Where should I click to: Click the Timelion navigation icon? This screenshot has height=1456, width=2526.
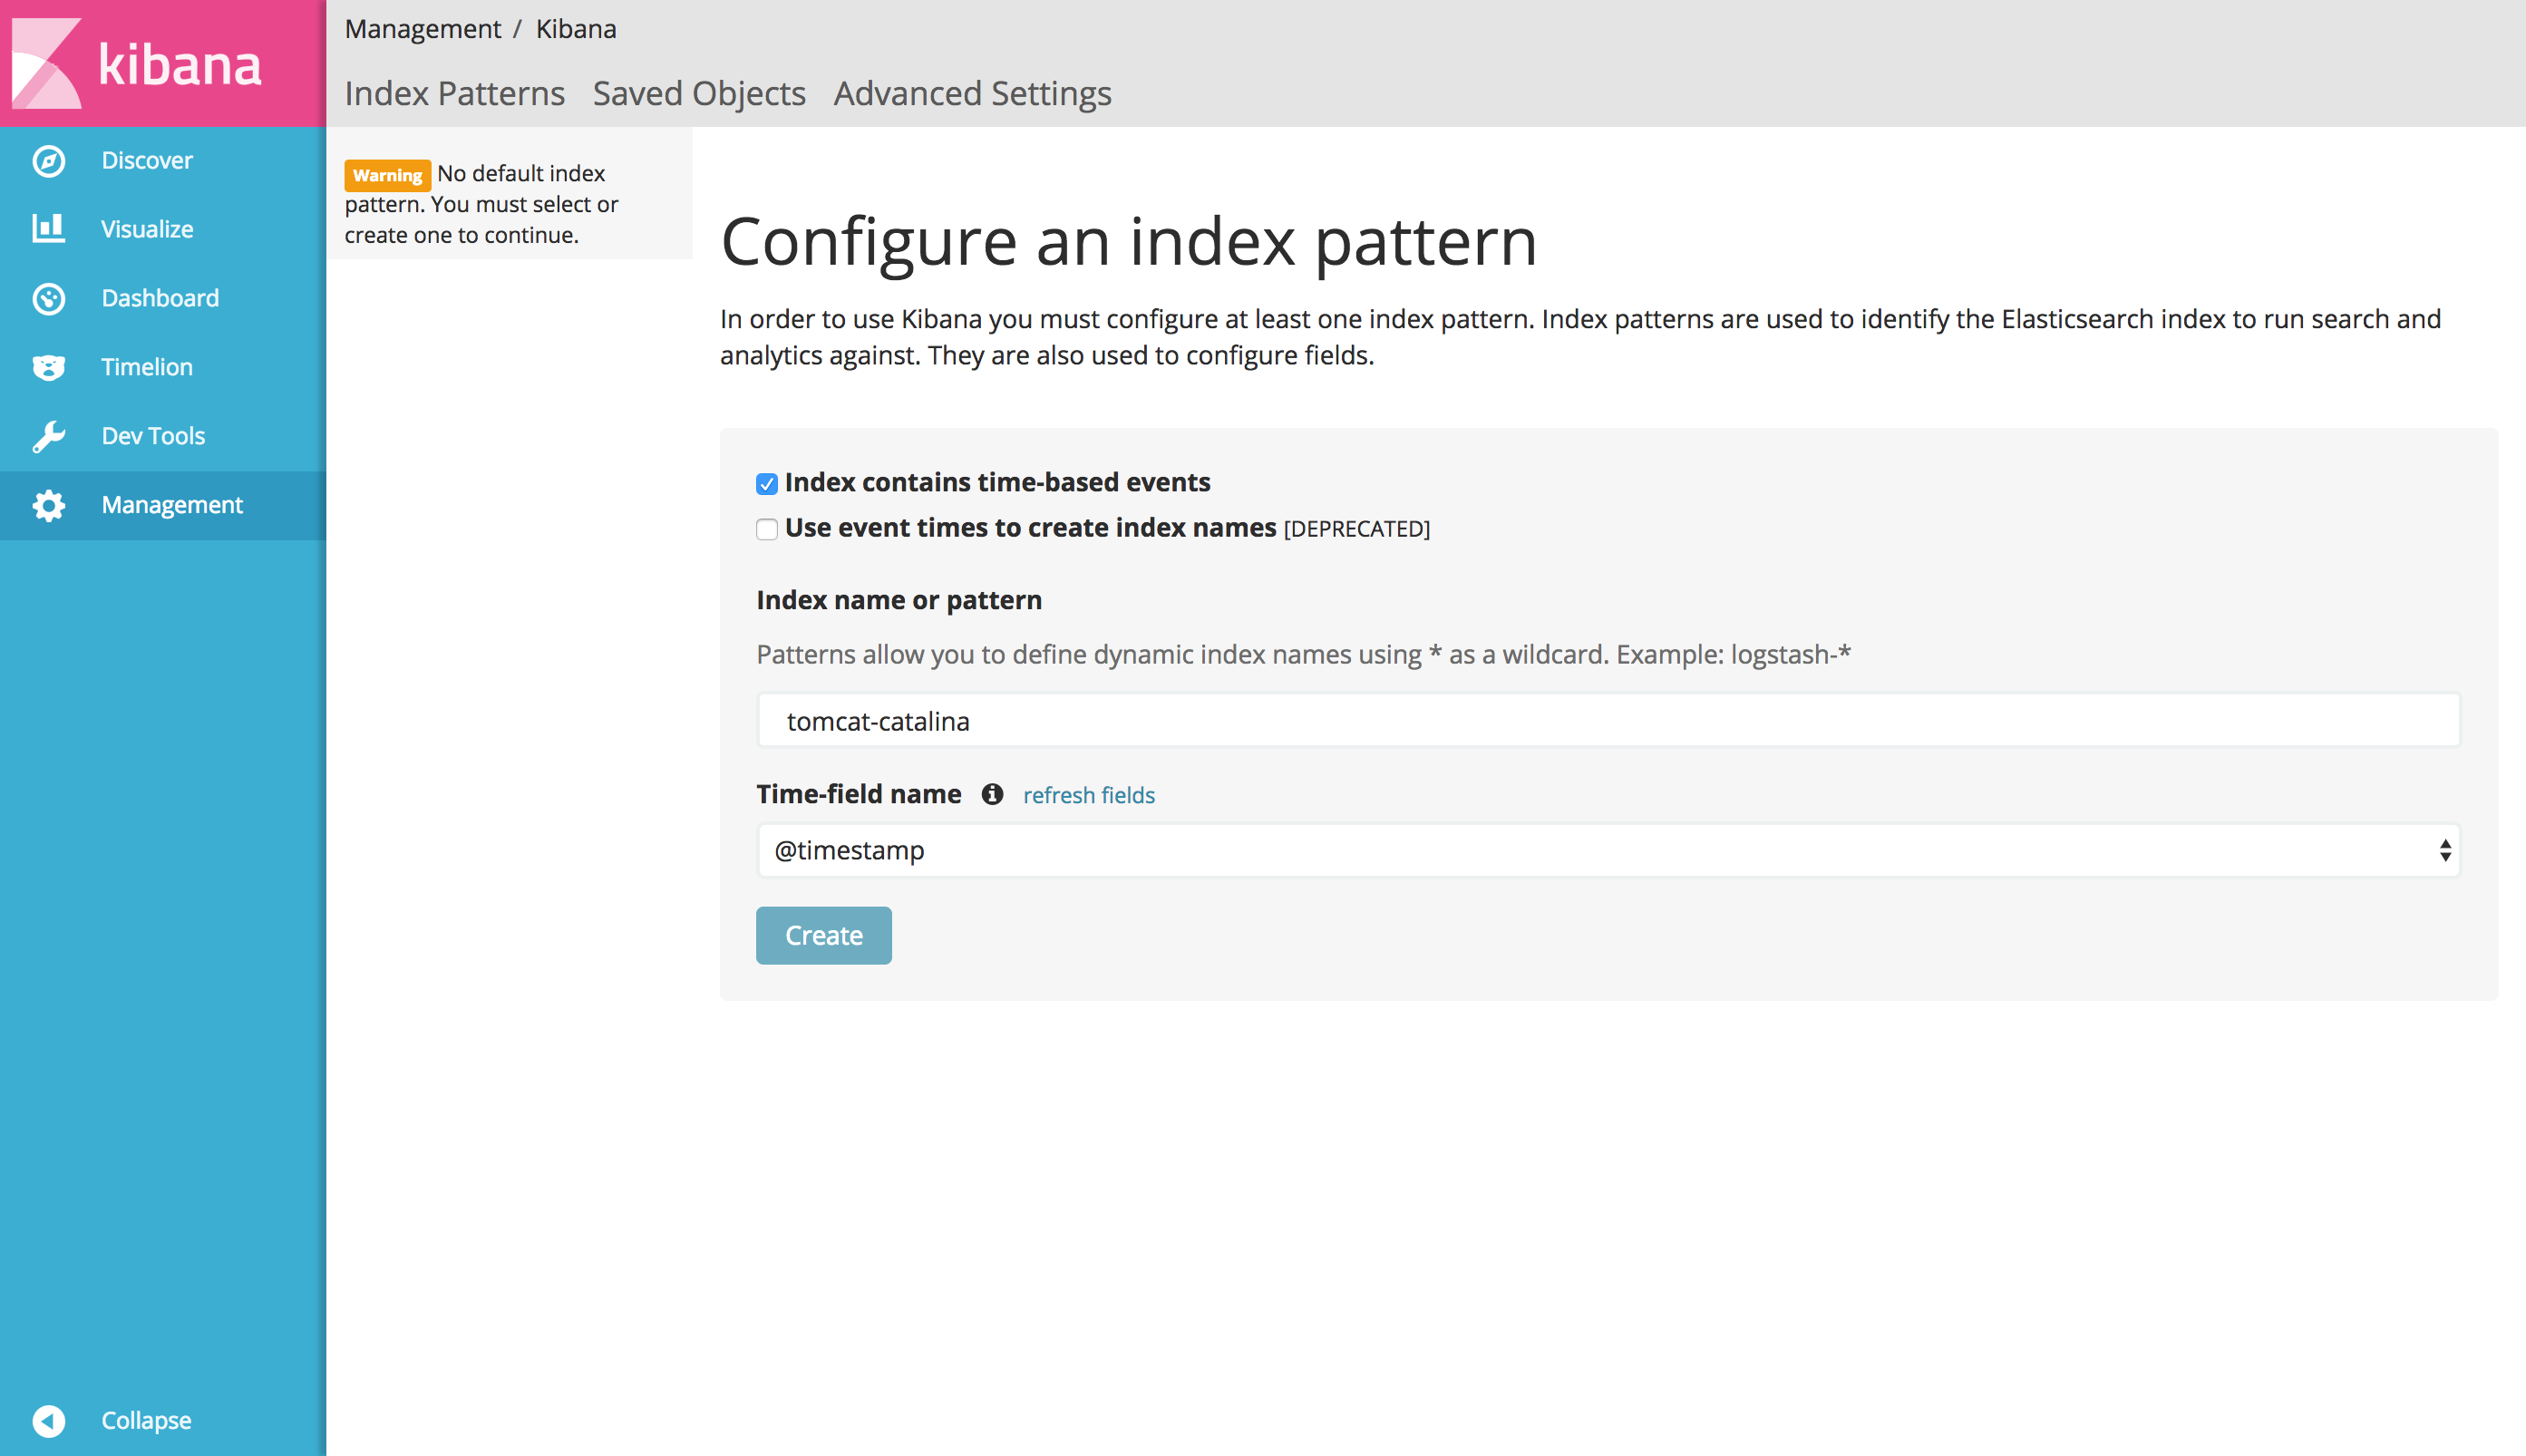[x=49, y=366]
